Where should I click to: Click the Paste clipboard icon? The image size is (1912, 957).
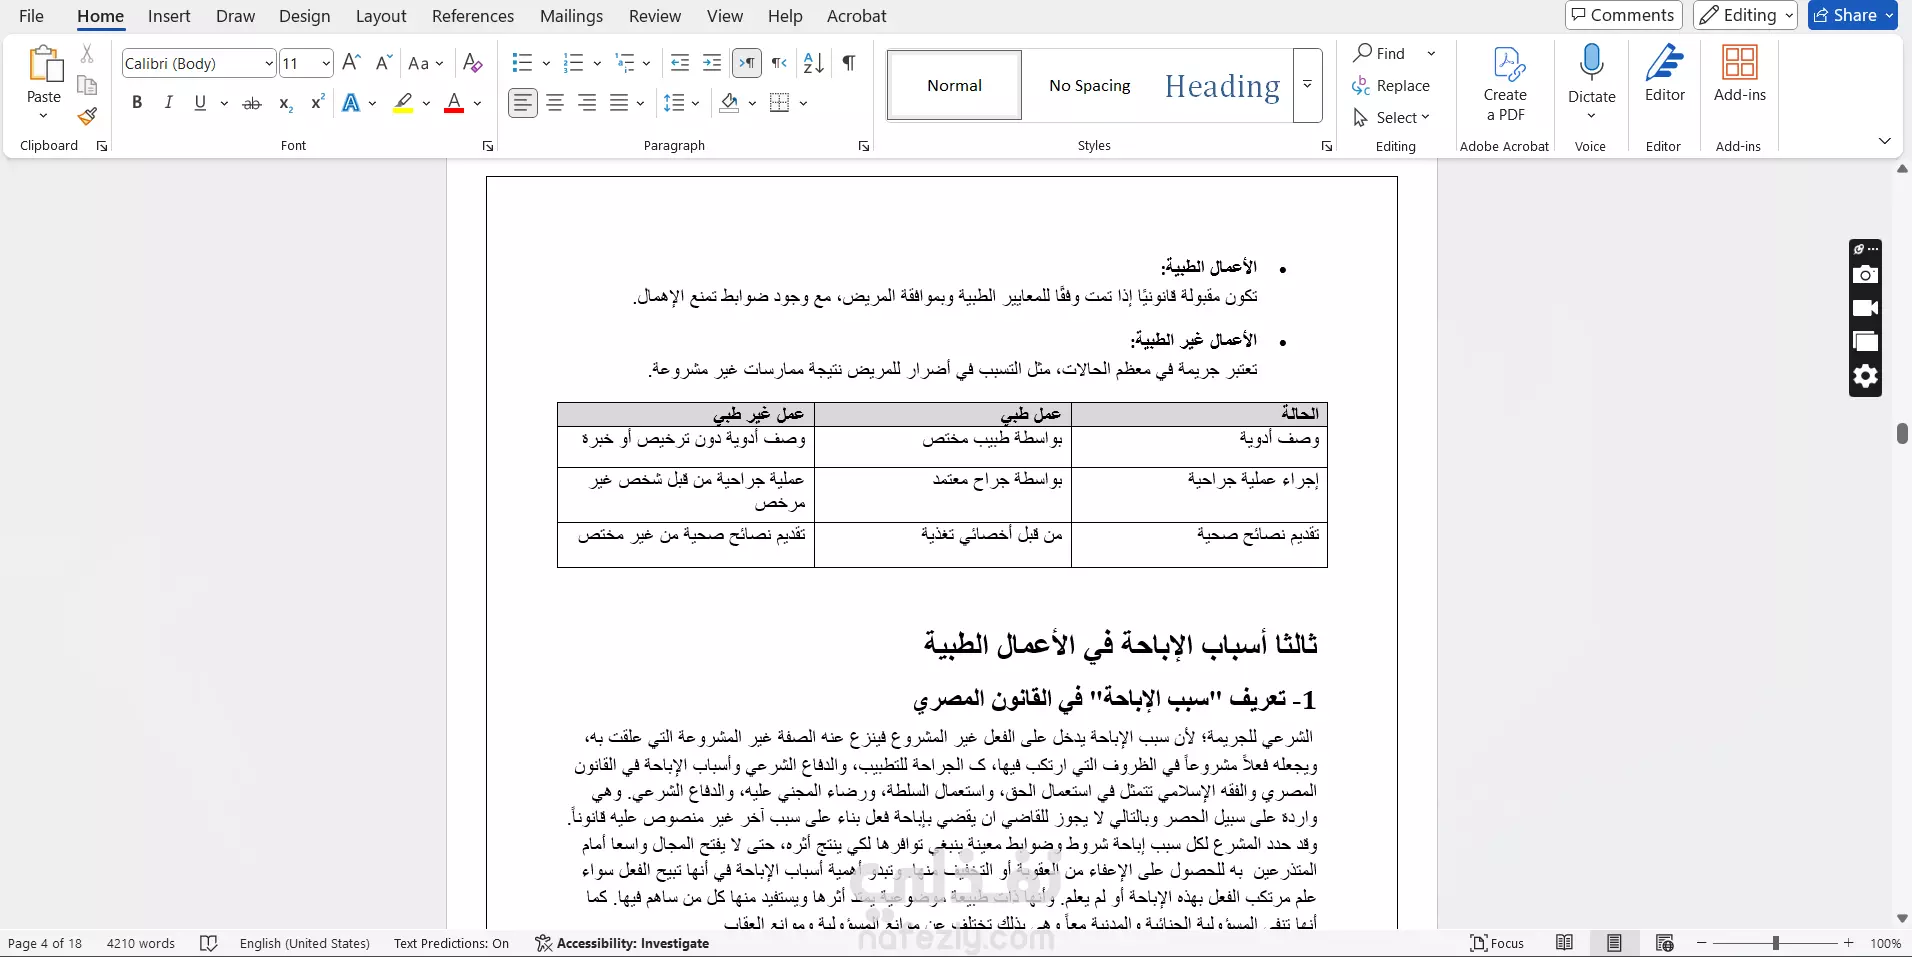[44, 65]
